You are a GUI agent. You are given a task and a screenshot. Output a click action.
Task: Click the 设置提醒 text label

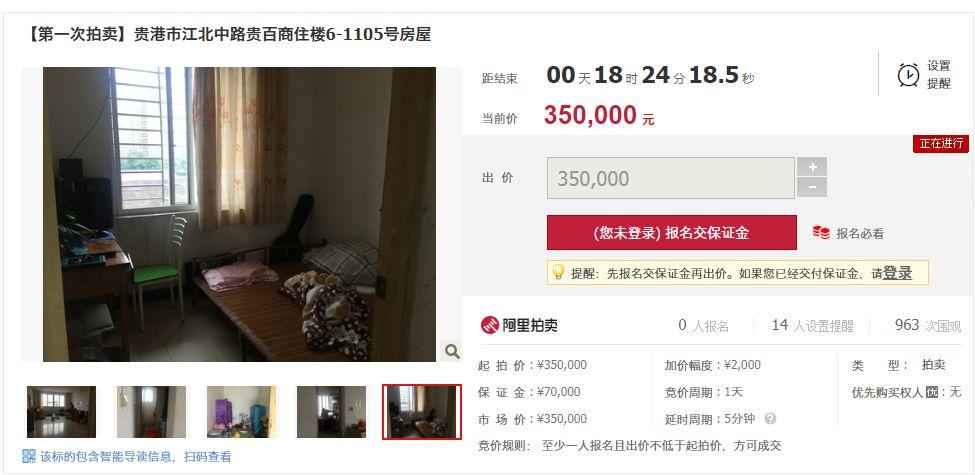tap(938, 75)
